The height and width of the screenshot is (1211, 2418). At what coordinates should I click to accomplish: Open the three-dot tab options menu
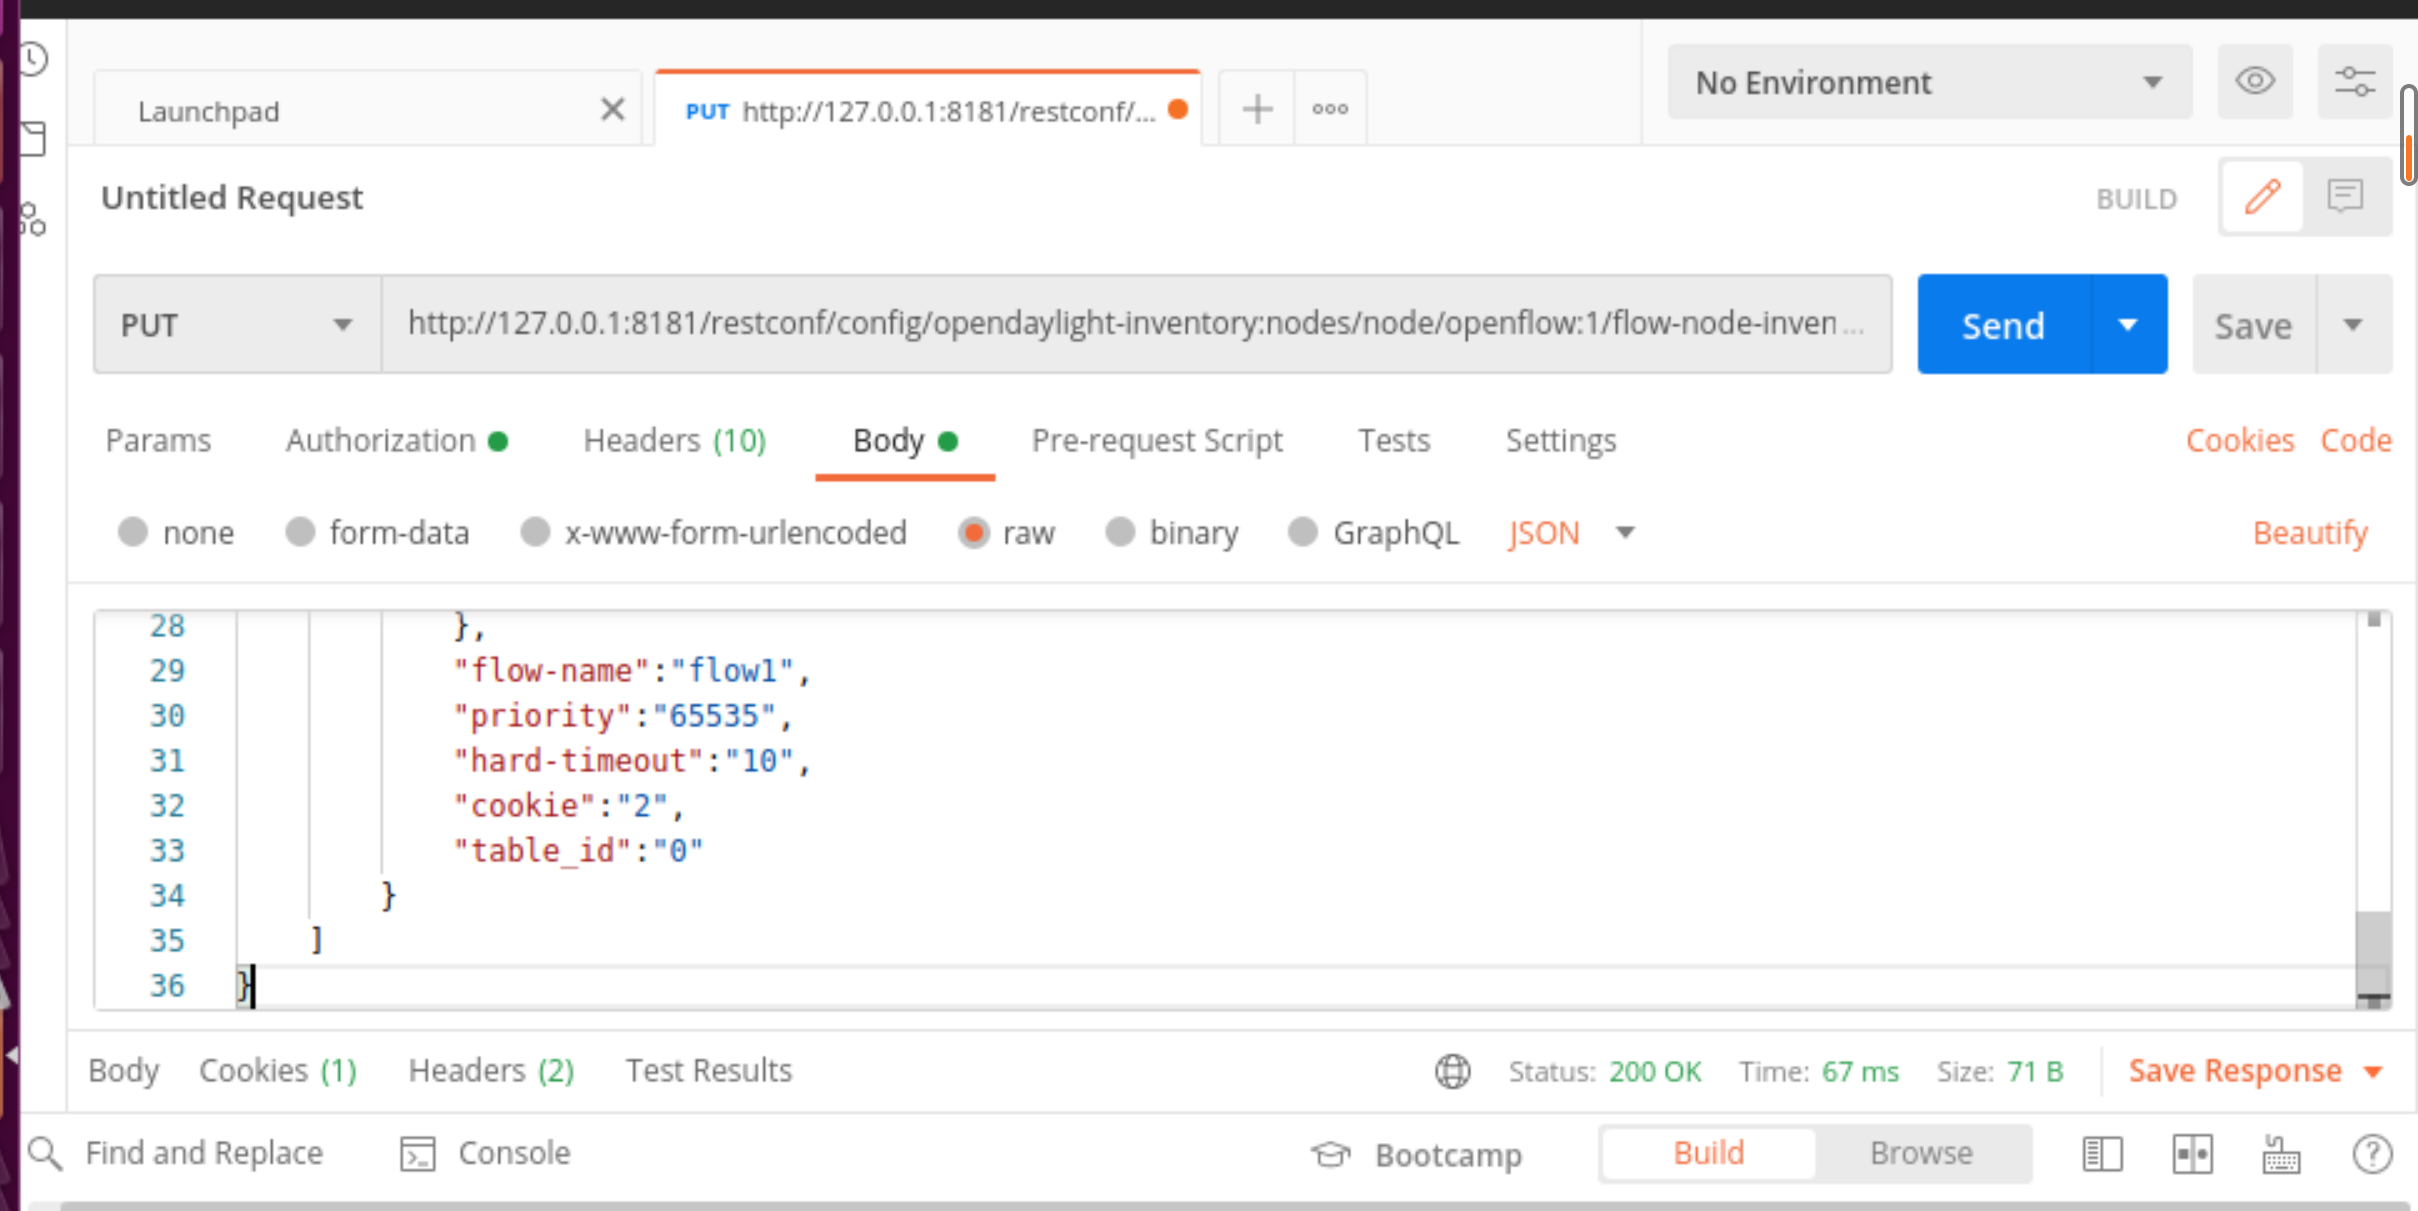point(1330,109)
